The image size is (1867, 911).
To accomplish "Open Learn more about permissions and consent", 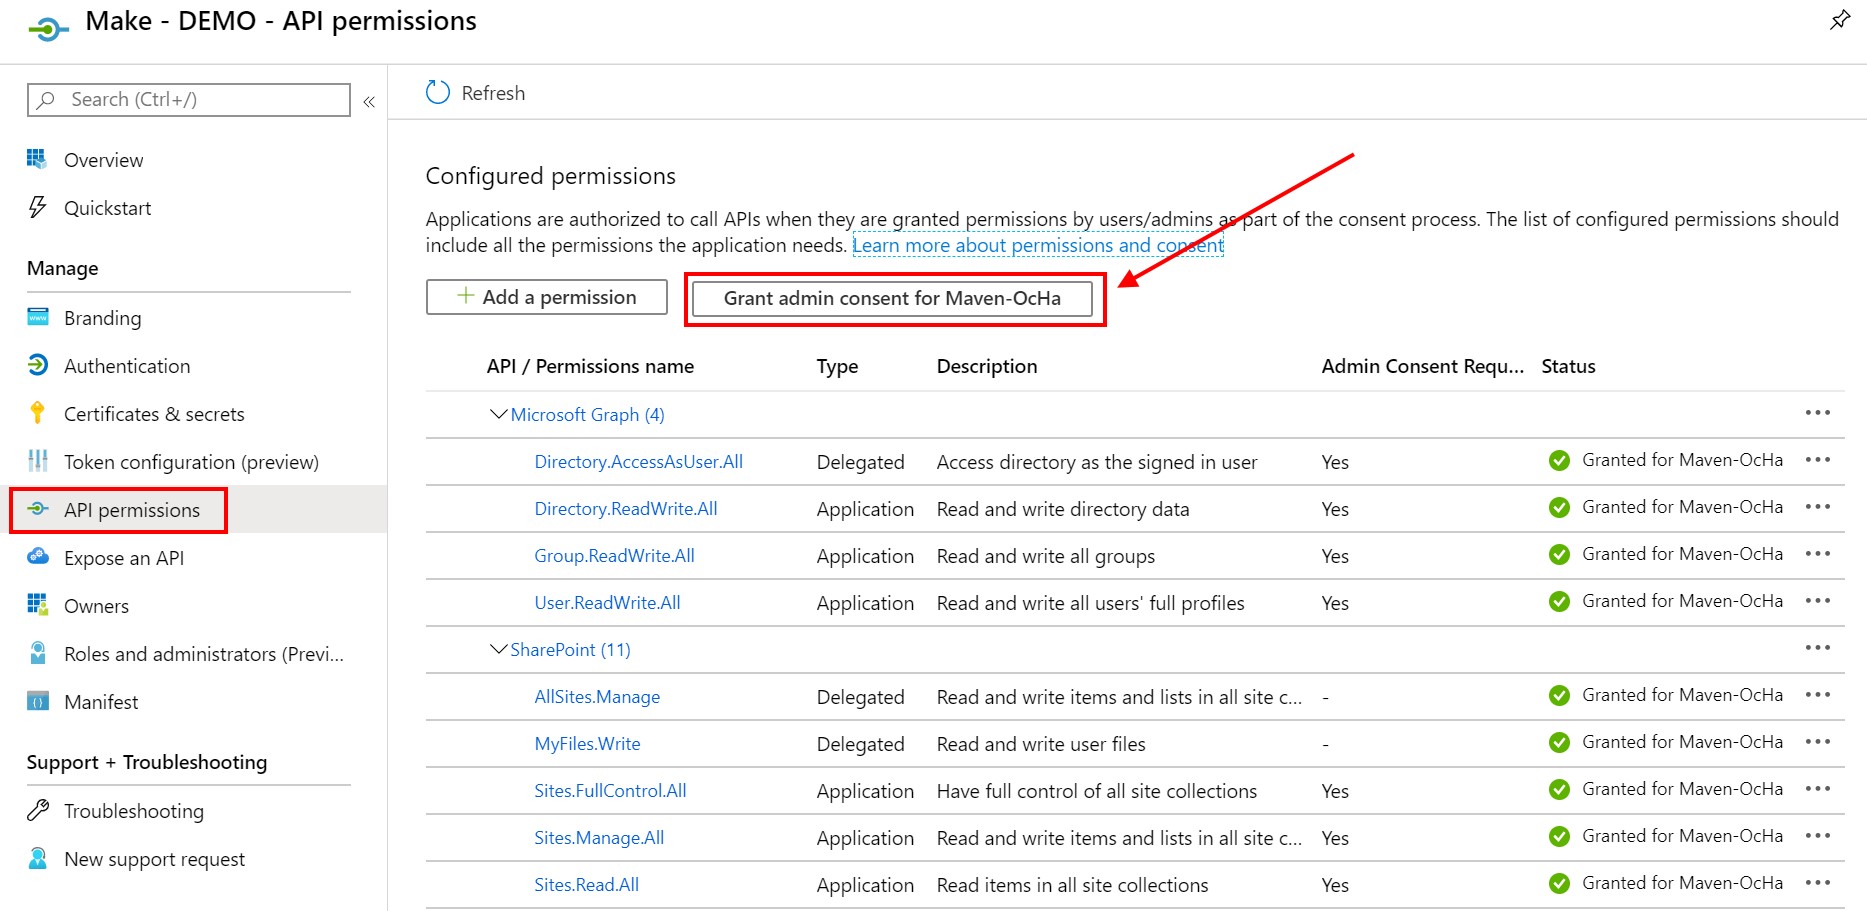I will pyautogui.click(x=1037, y=245).
